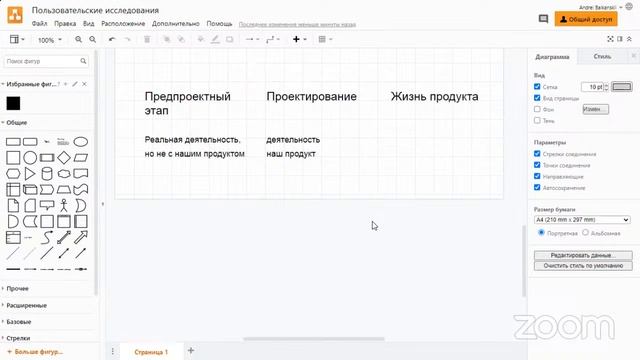
Task: Toggle fullscreen mode icon
Action: click(610, 39)
